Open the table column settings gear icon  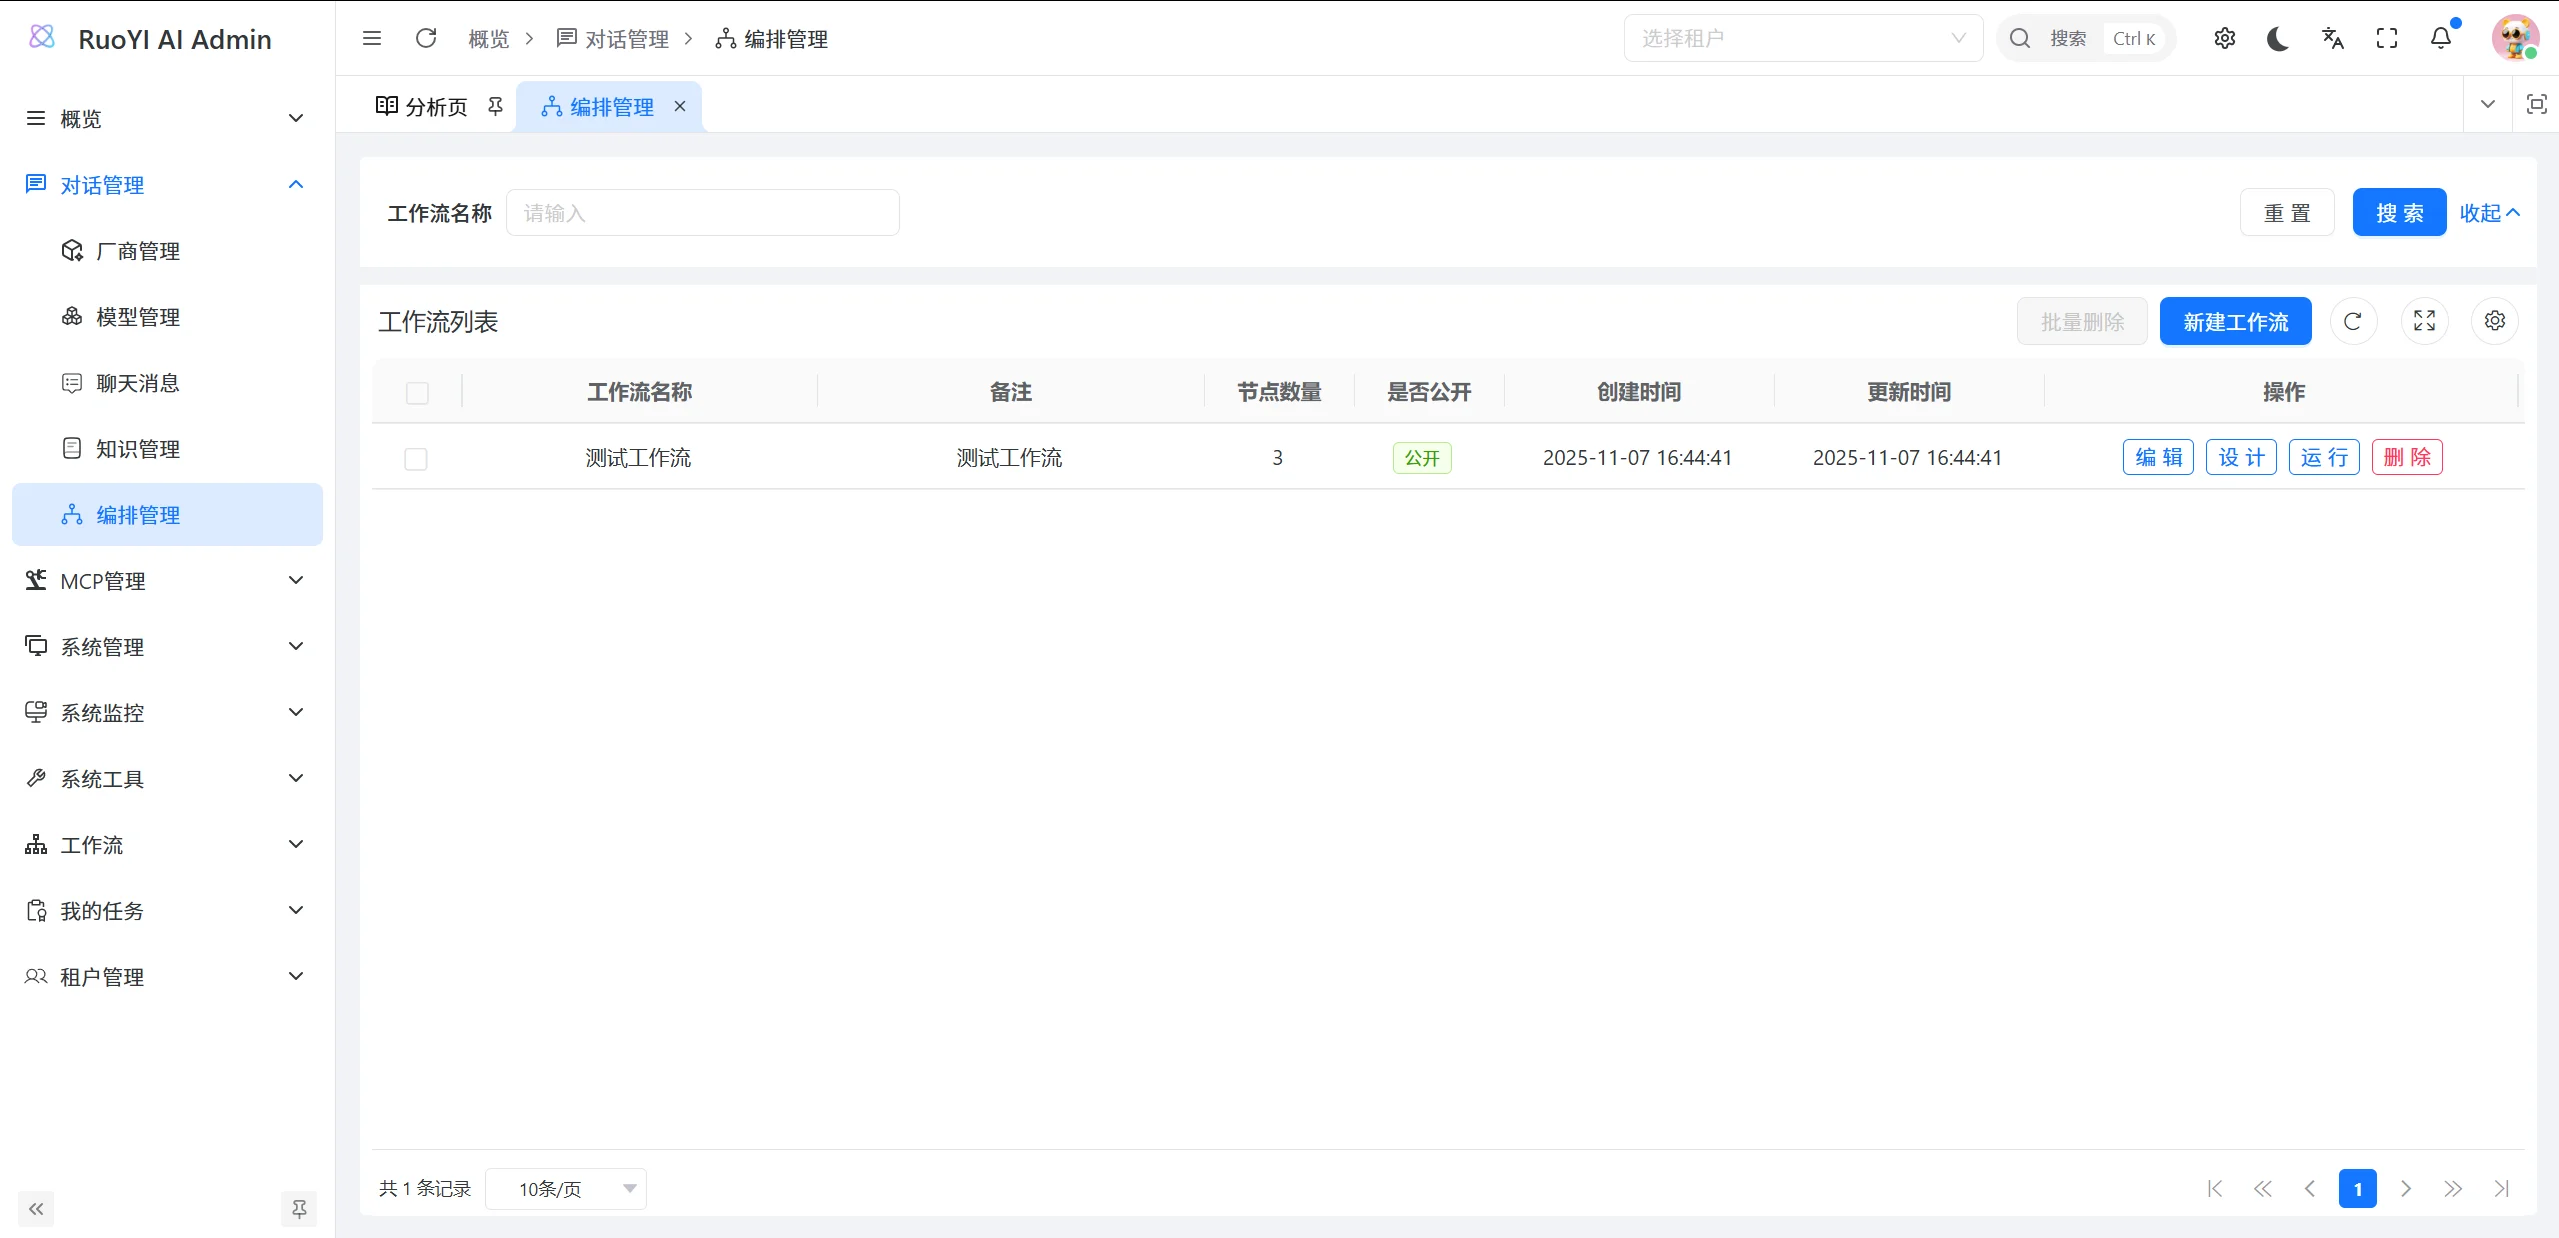coord(2493,321)
